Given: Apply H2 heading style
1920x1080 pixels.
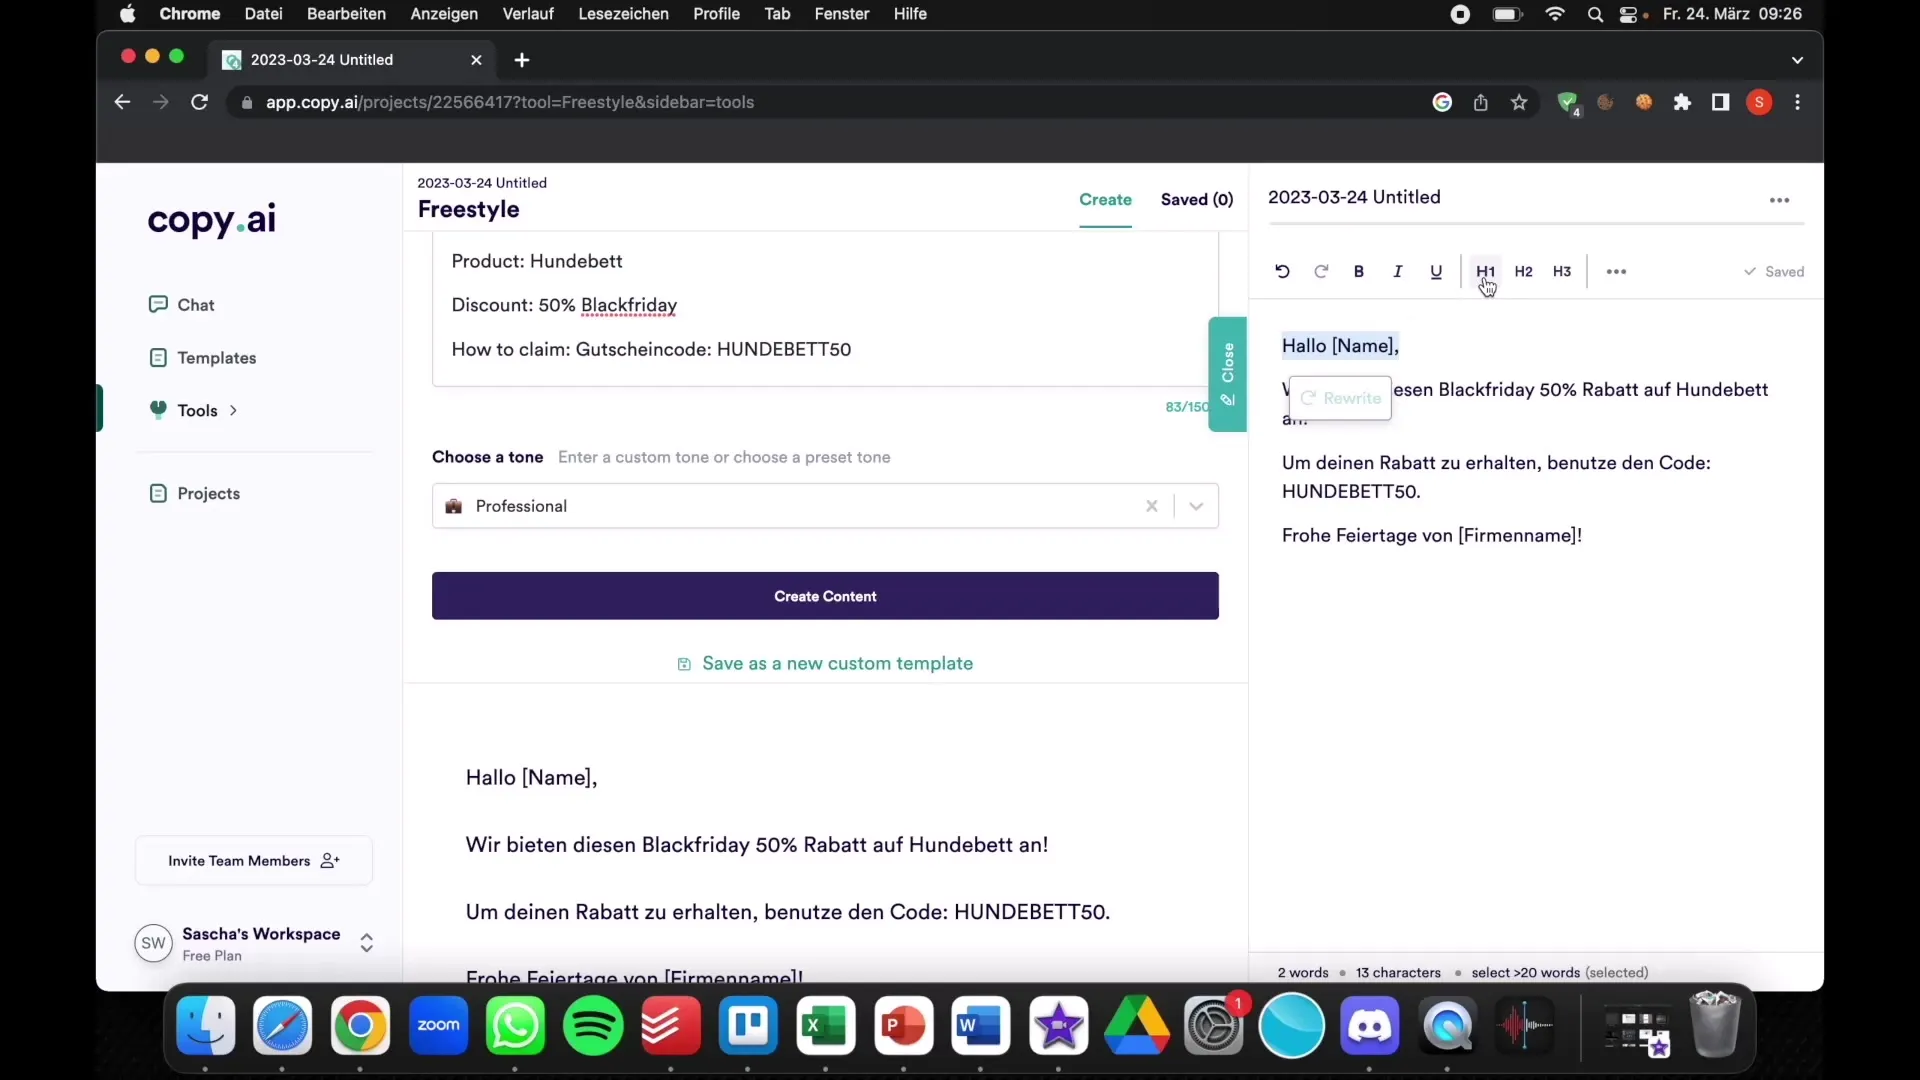Looking at the screenshot, I should [1523, 270].
